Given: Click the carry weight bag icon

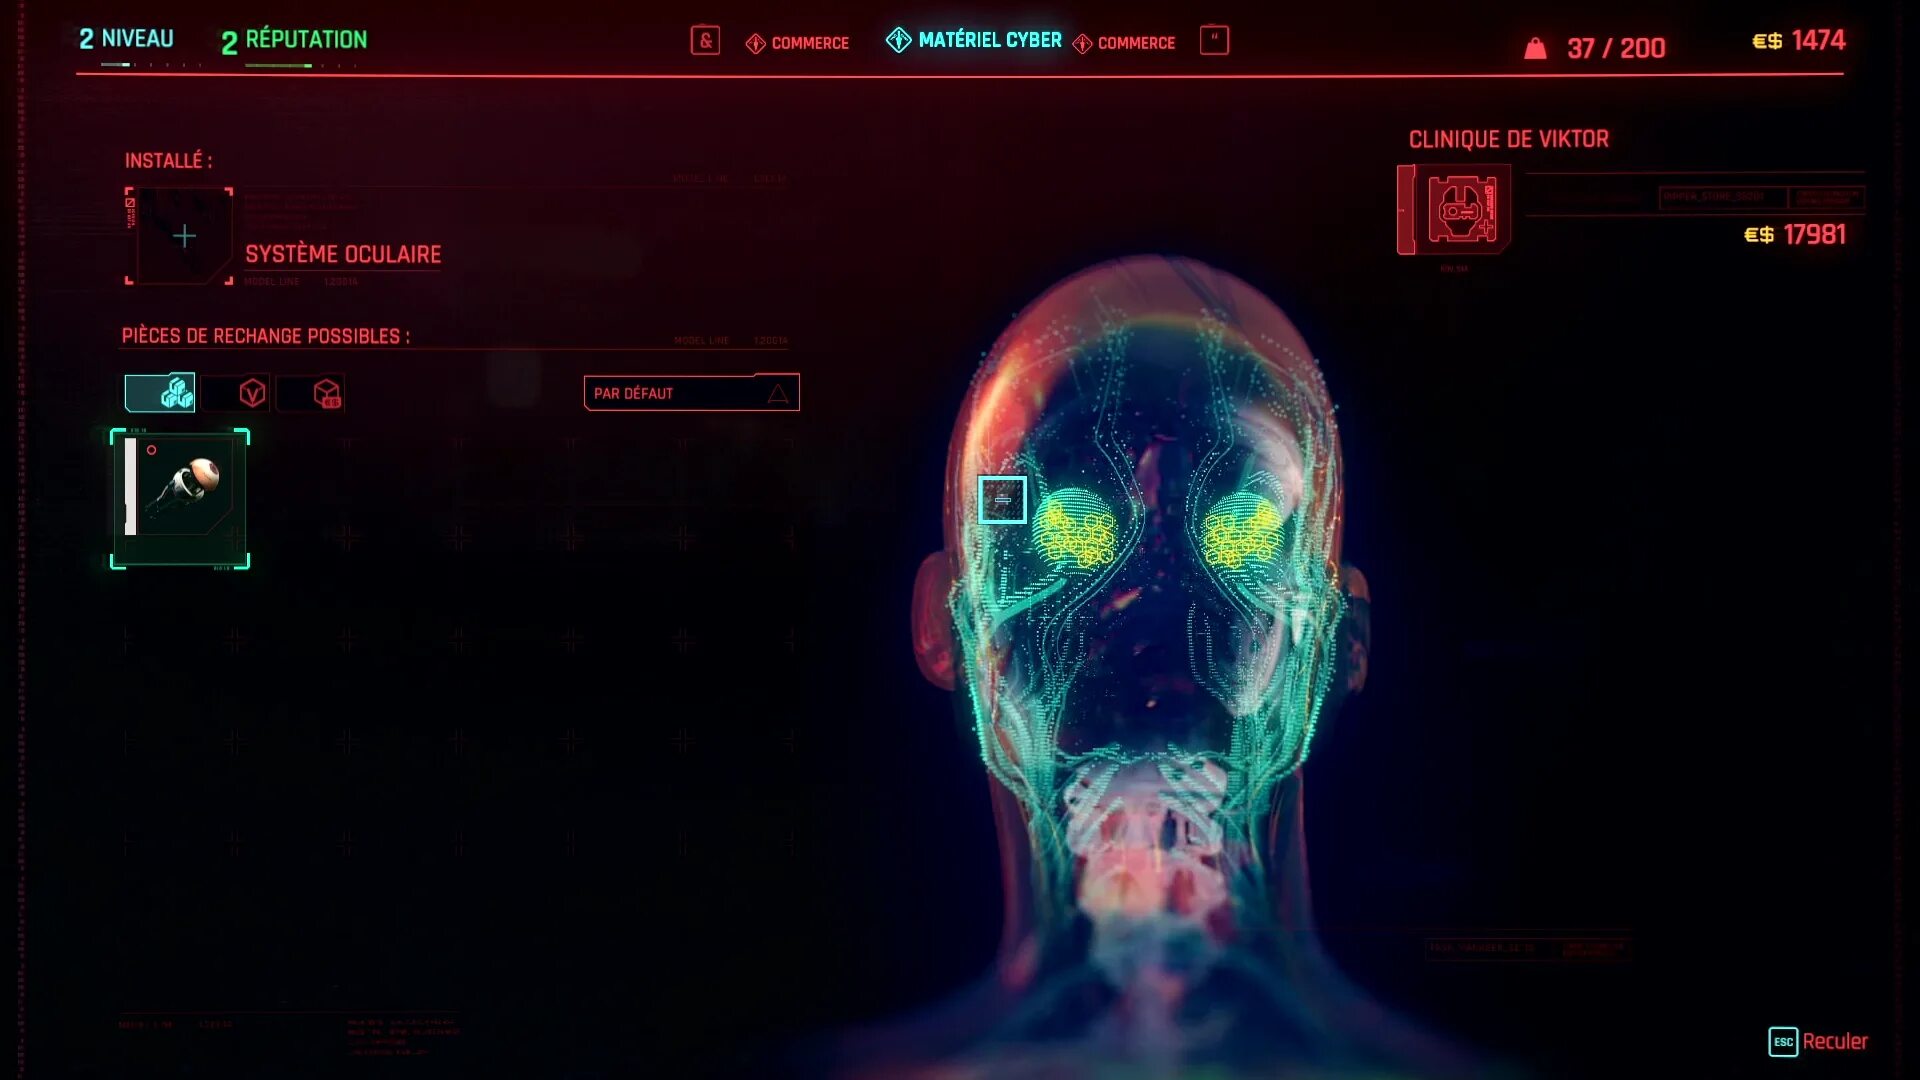Looking at the screenshot, I should tap(1535, 48).
